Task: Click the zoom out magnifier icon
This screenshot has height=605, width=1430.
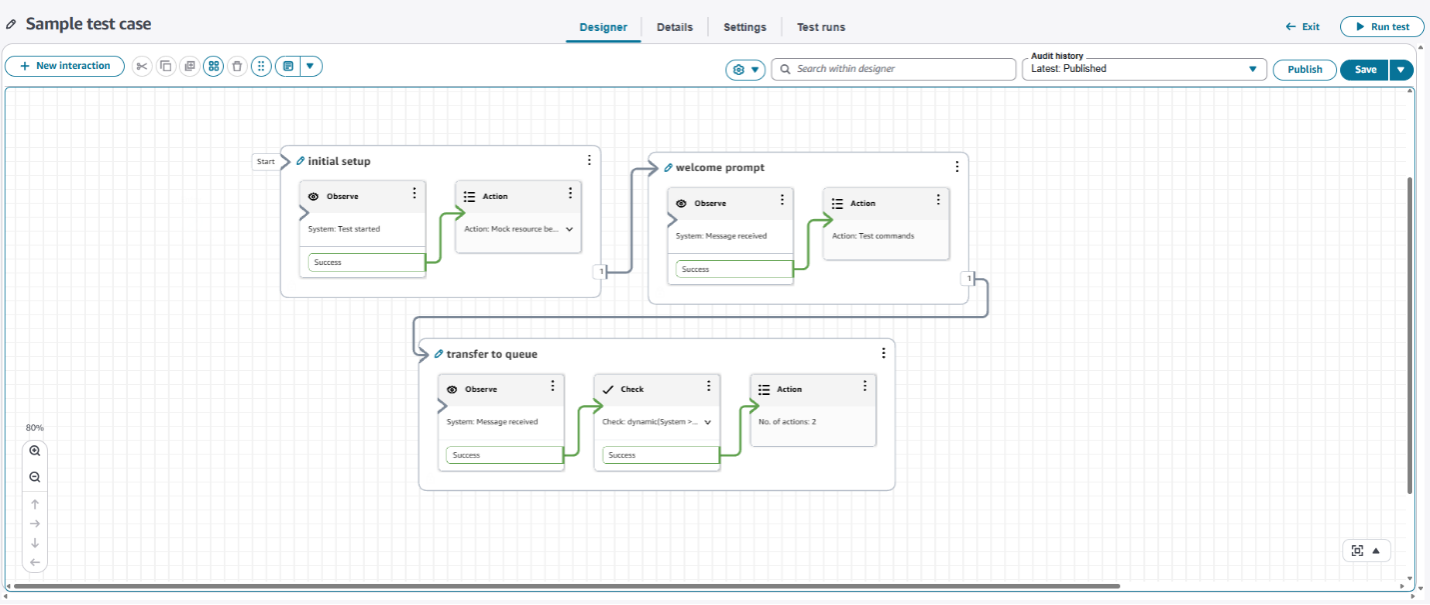Action: [35, 478]
